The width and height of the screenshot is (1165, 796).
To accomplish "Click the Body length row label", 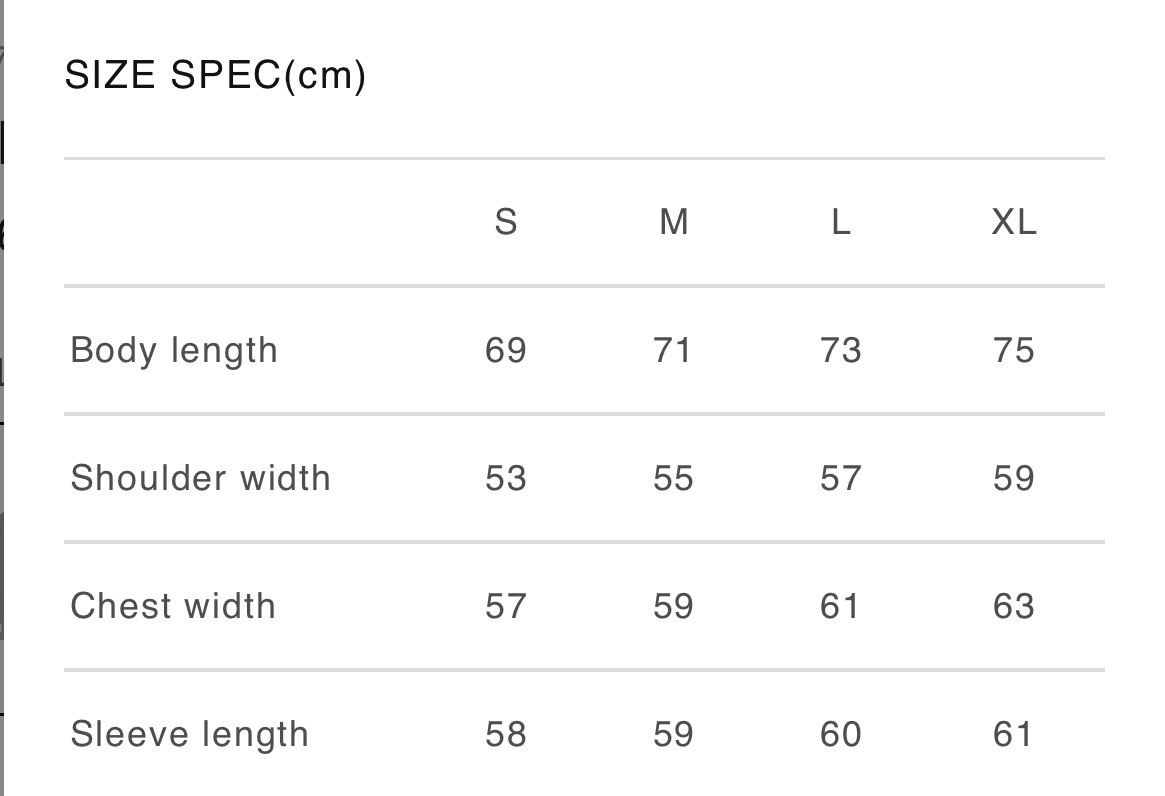I will (174, 351).
